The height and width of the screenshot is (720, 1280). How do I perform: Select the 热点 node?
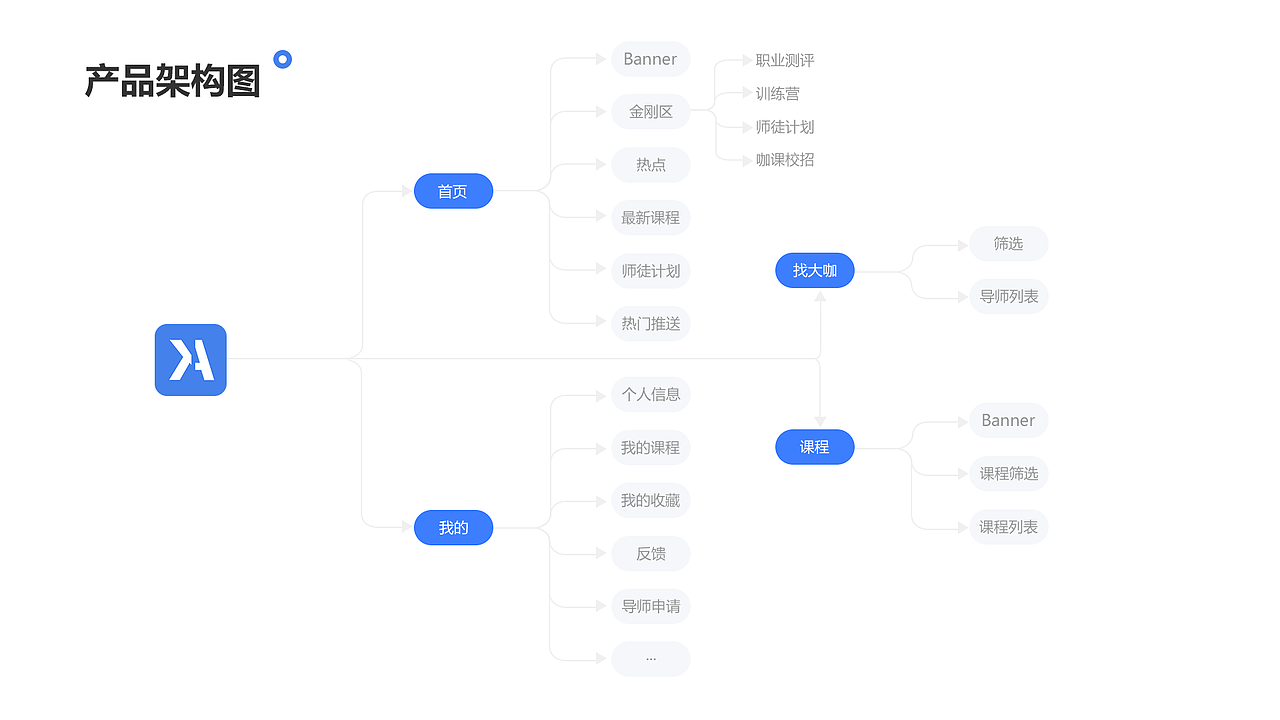coord(651,165)
